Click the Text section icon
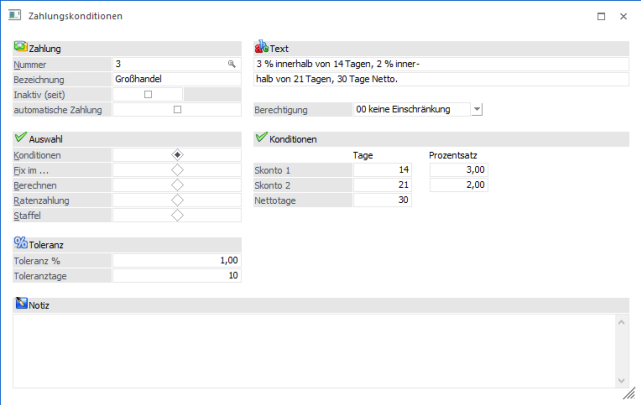 (x=262, y=47)
